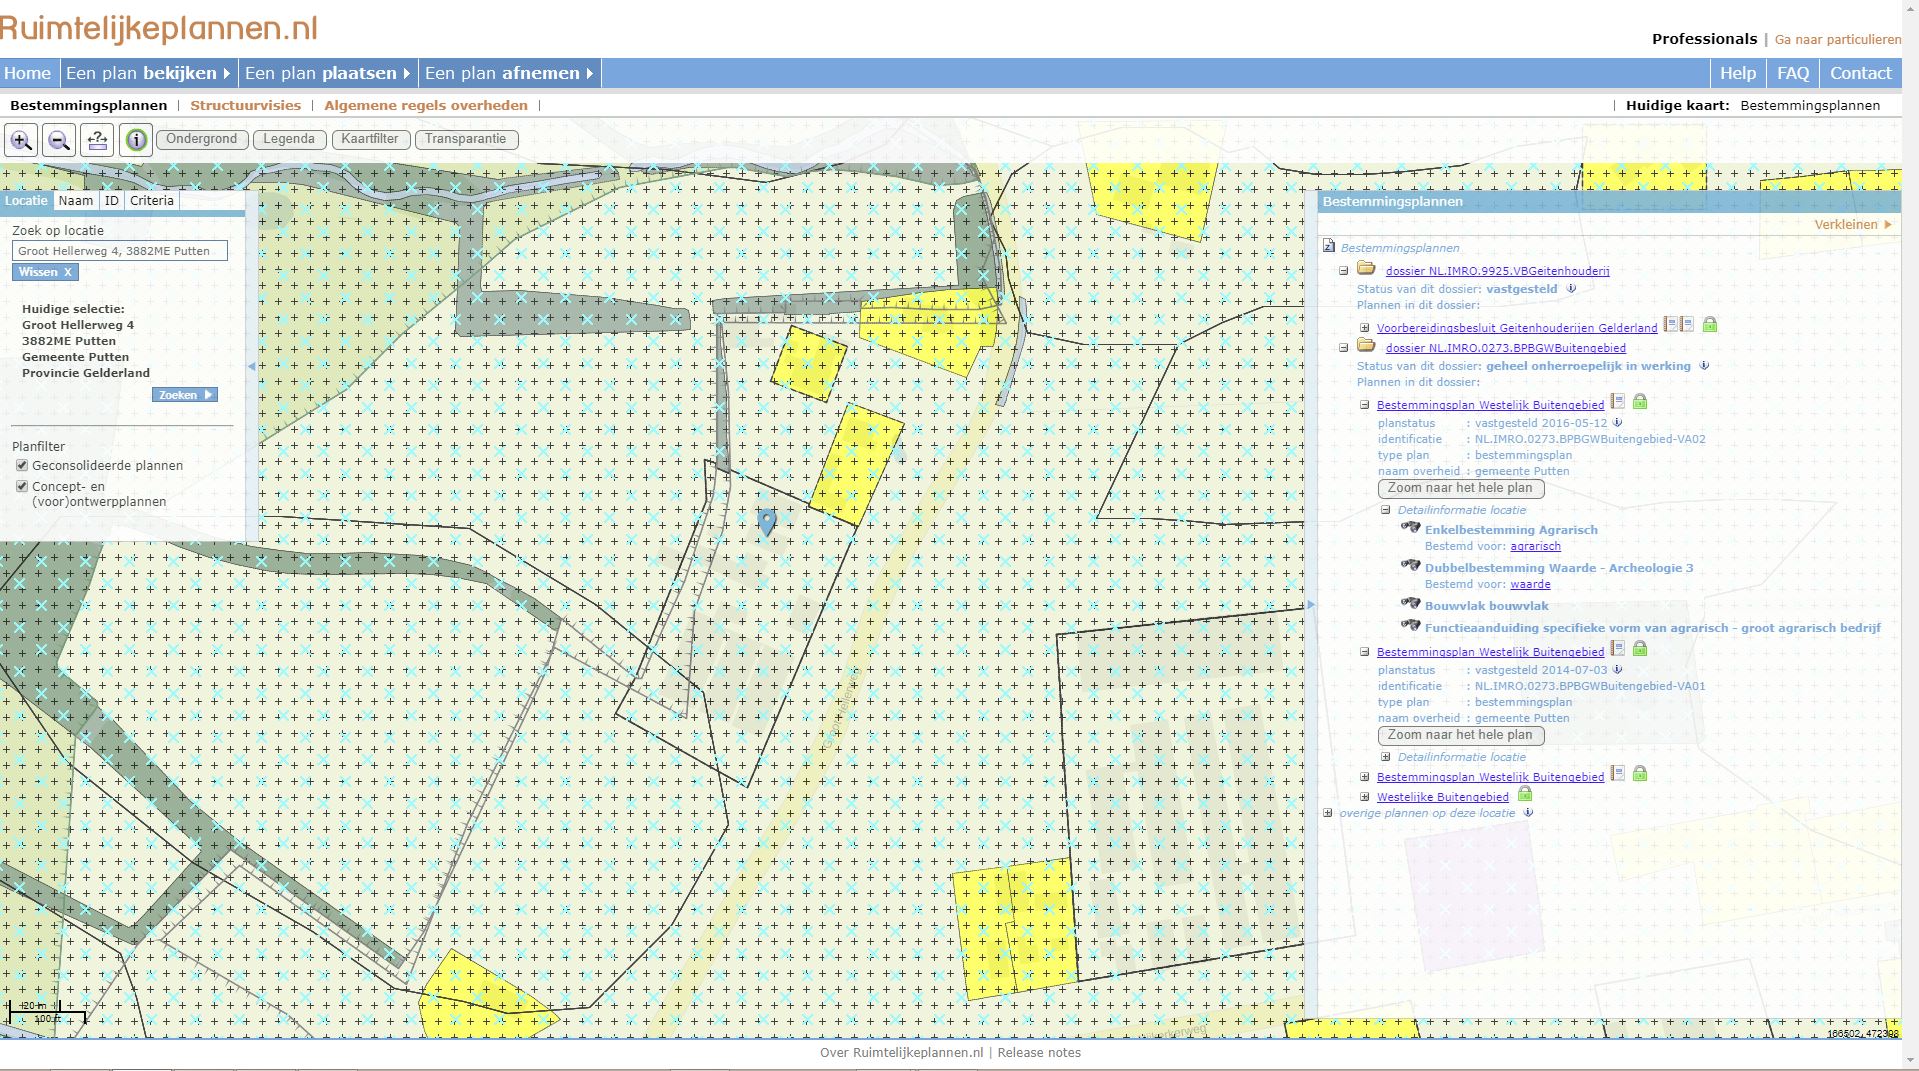This screenshot has height=1071, width=1919.
Task: Click the folder icon of dossier NL.IMRO.0273.BPBGWBuitengebied
Action: point(1367,347)
